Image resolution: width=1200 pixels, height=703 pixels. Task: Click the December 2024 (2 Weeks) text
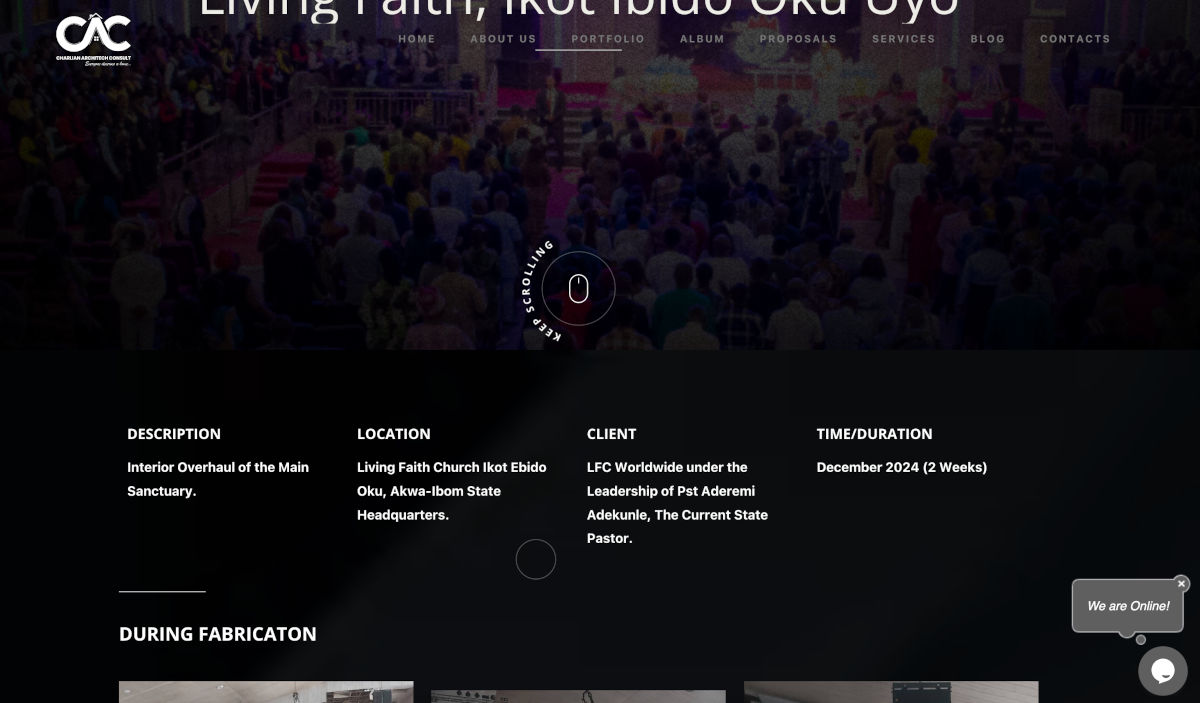click(x=902, y=467)
